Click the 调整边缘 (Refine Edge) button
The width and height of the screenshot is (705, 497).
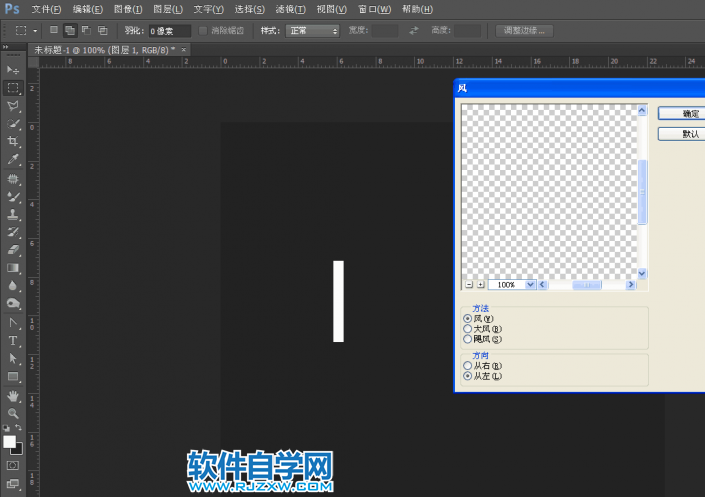click(x=524, y=31)
